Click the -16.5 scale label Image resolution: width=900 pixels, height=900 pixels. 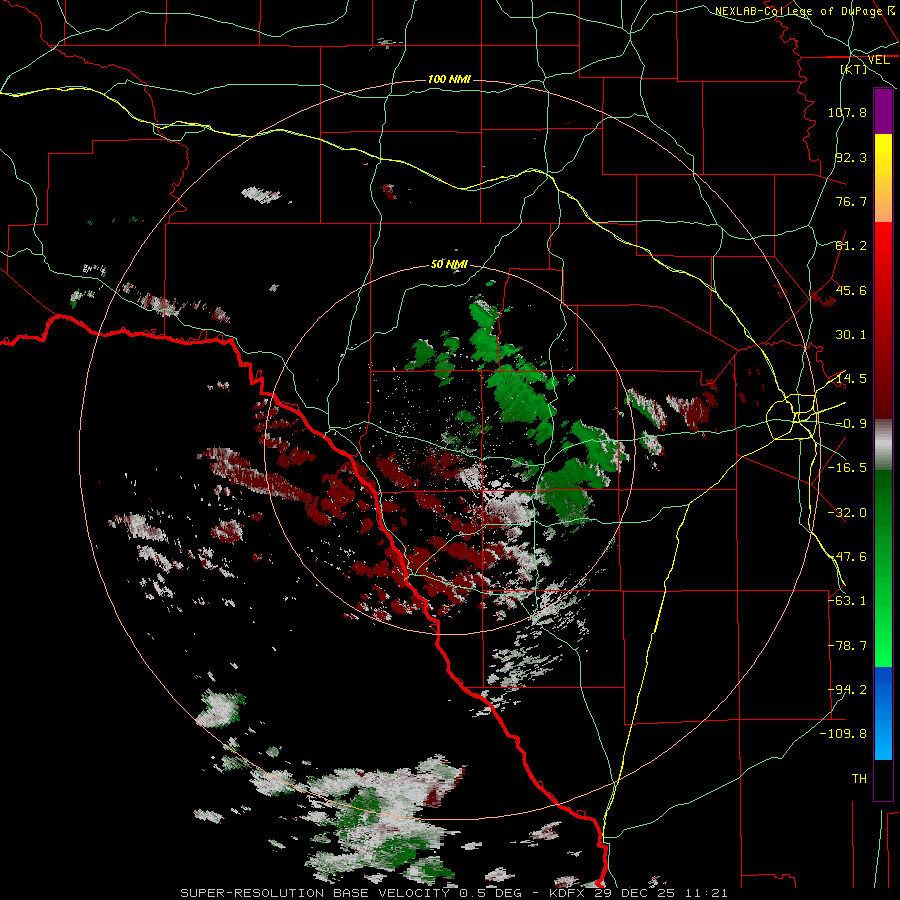(847, 468)
